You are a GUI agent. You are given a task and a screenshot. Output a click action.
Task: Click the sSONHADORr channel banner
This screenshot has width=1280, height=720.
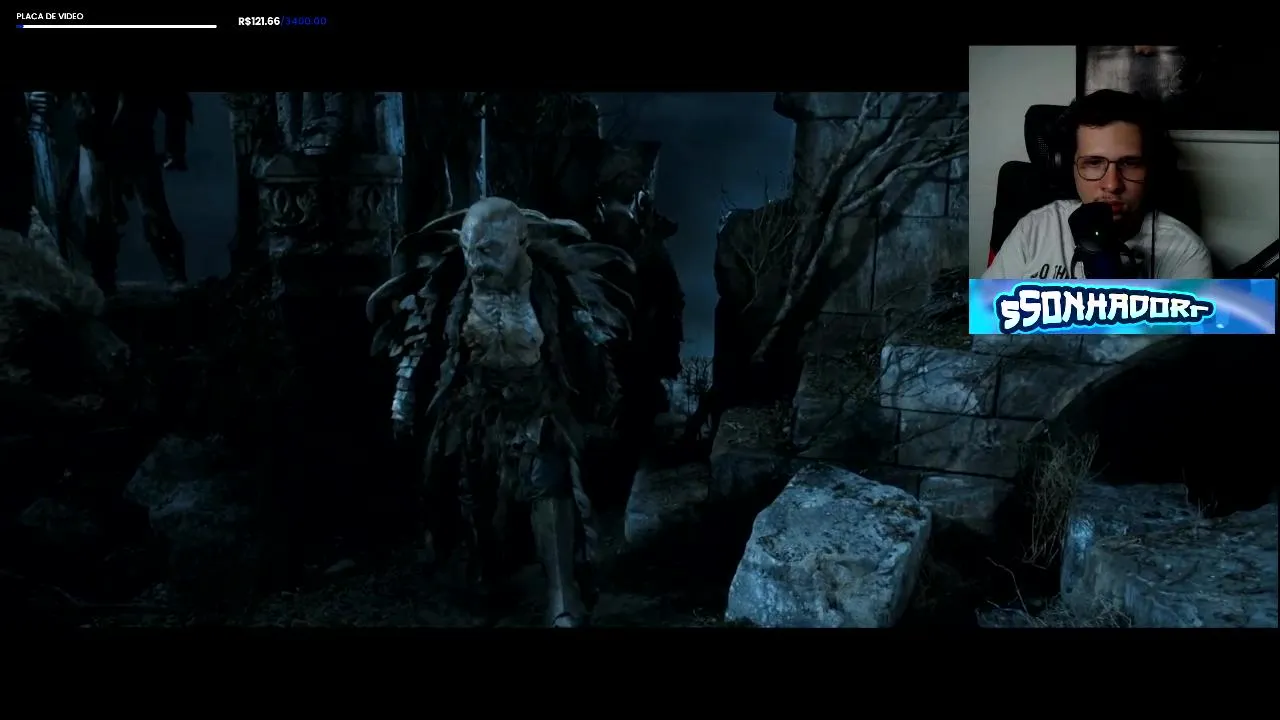point(1122,306)
